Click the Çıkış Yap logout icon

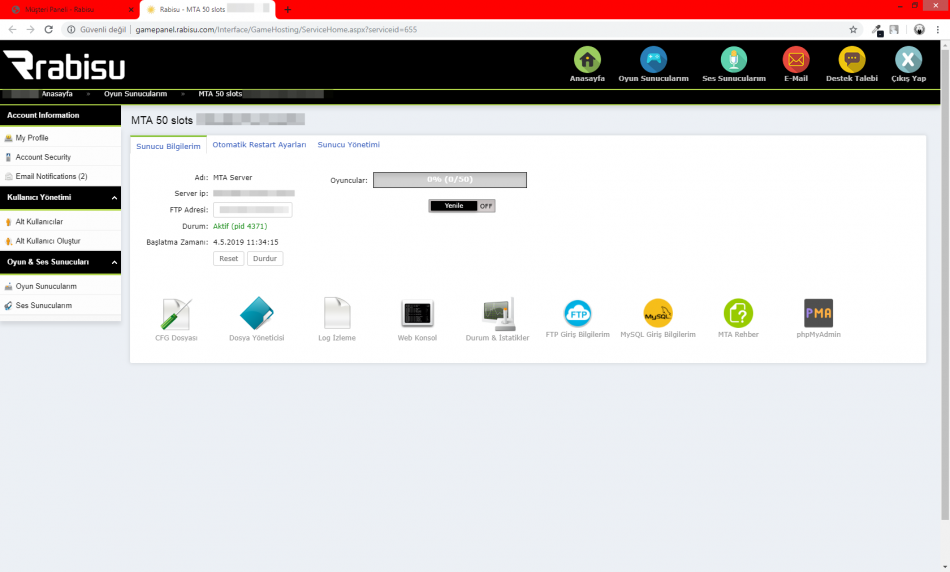pos(908,59)
